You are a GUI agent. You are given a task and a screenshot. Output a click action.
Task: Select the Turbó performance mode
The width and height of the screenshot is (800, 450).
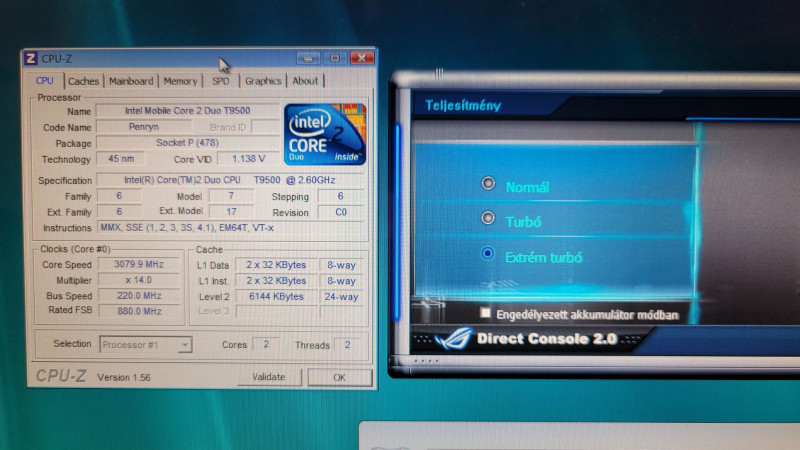tap(488, 218)
